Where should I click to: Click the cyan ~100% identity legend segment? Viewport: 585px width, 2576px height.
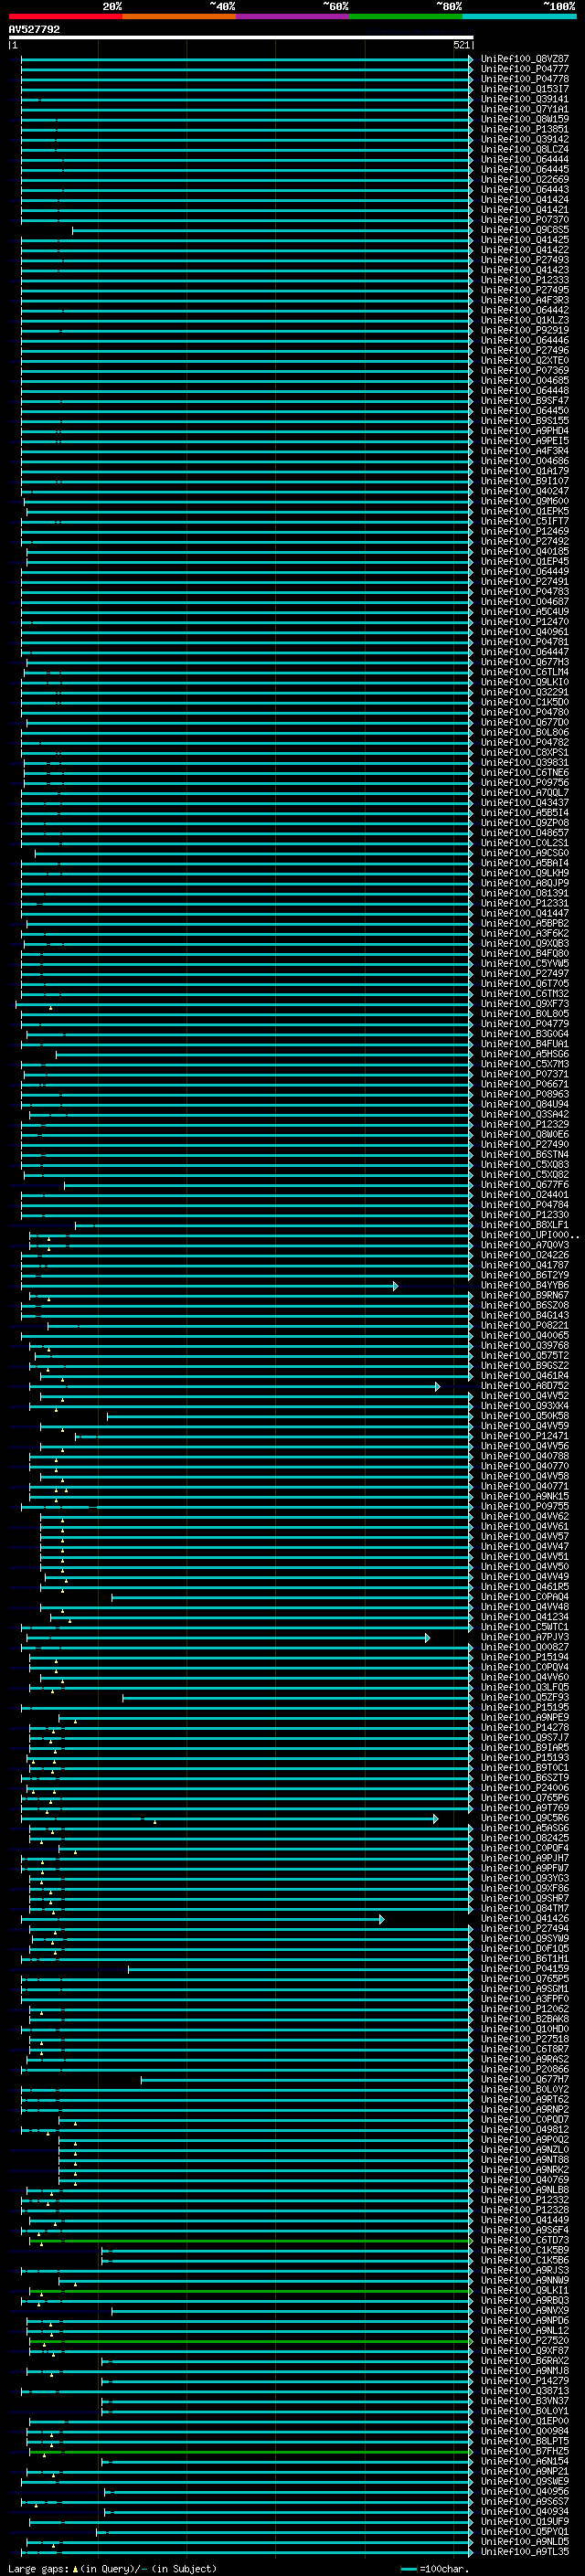click(520, 16)
